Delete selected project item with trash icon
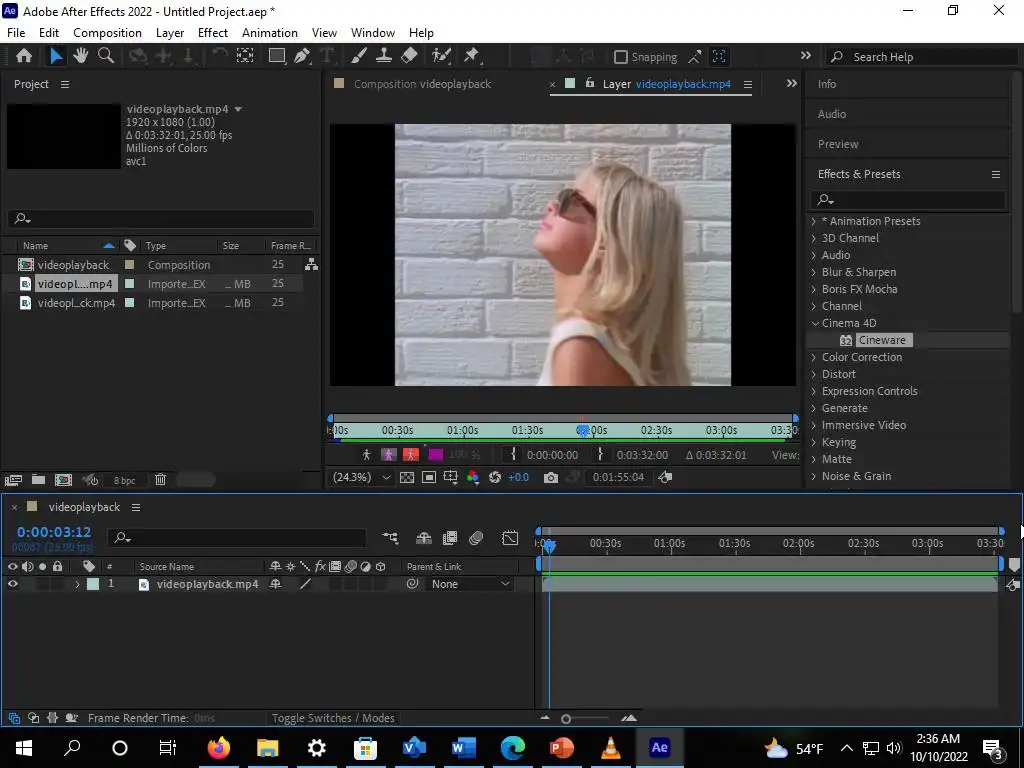 (x=160, y=480)
